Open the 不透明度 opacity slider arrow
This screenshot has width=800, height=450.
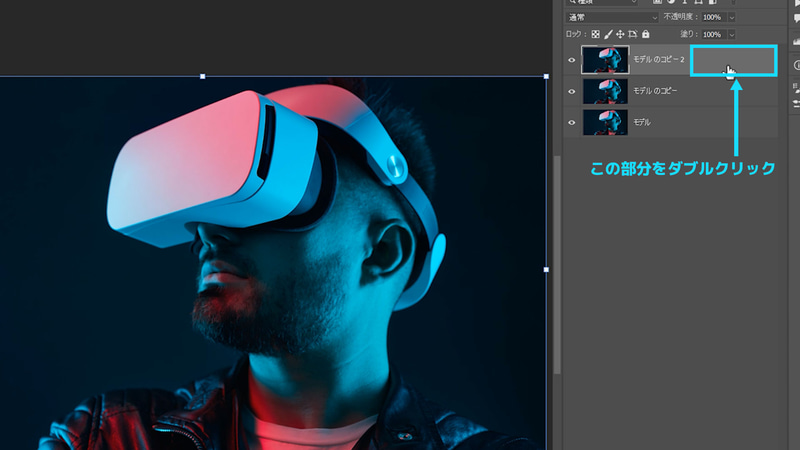click(732, 17)
